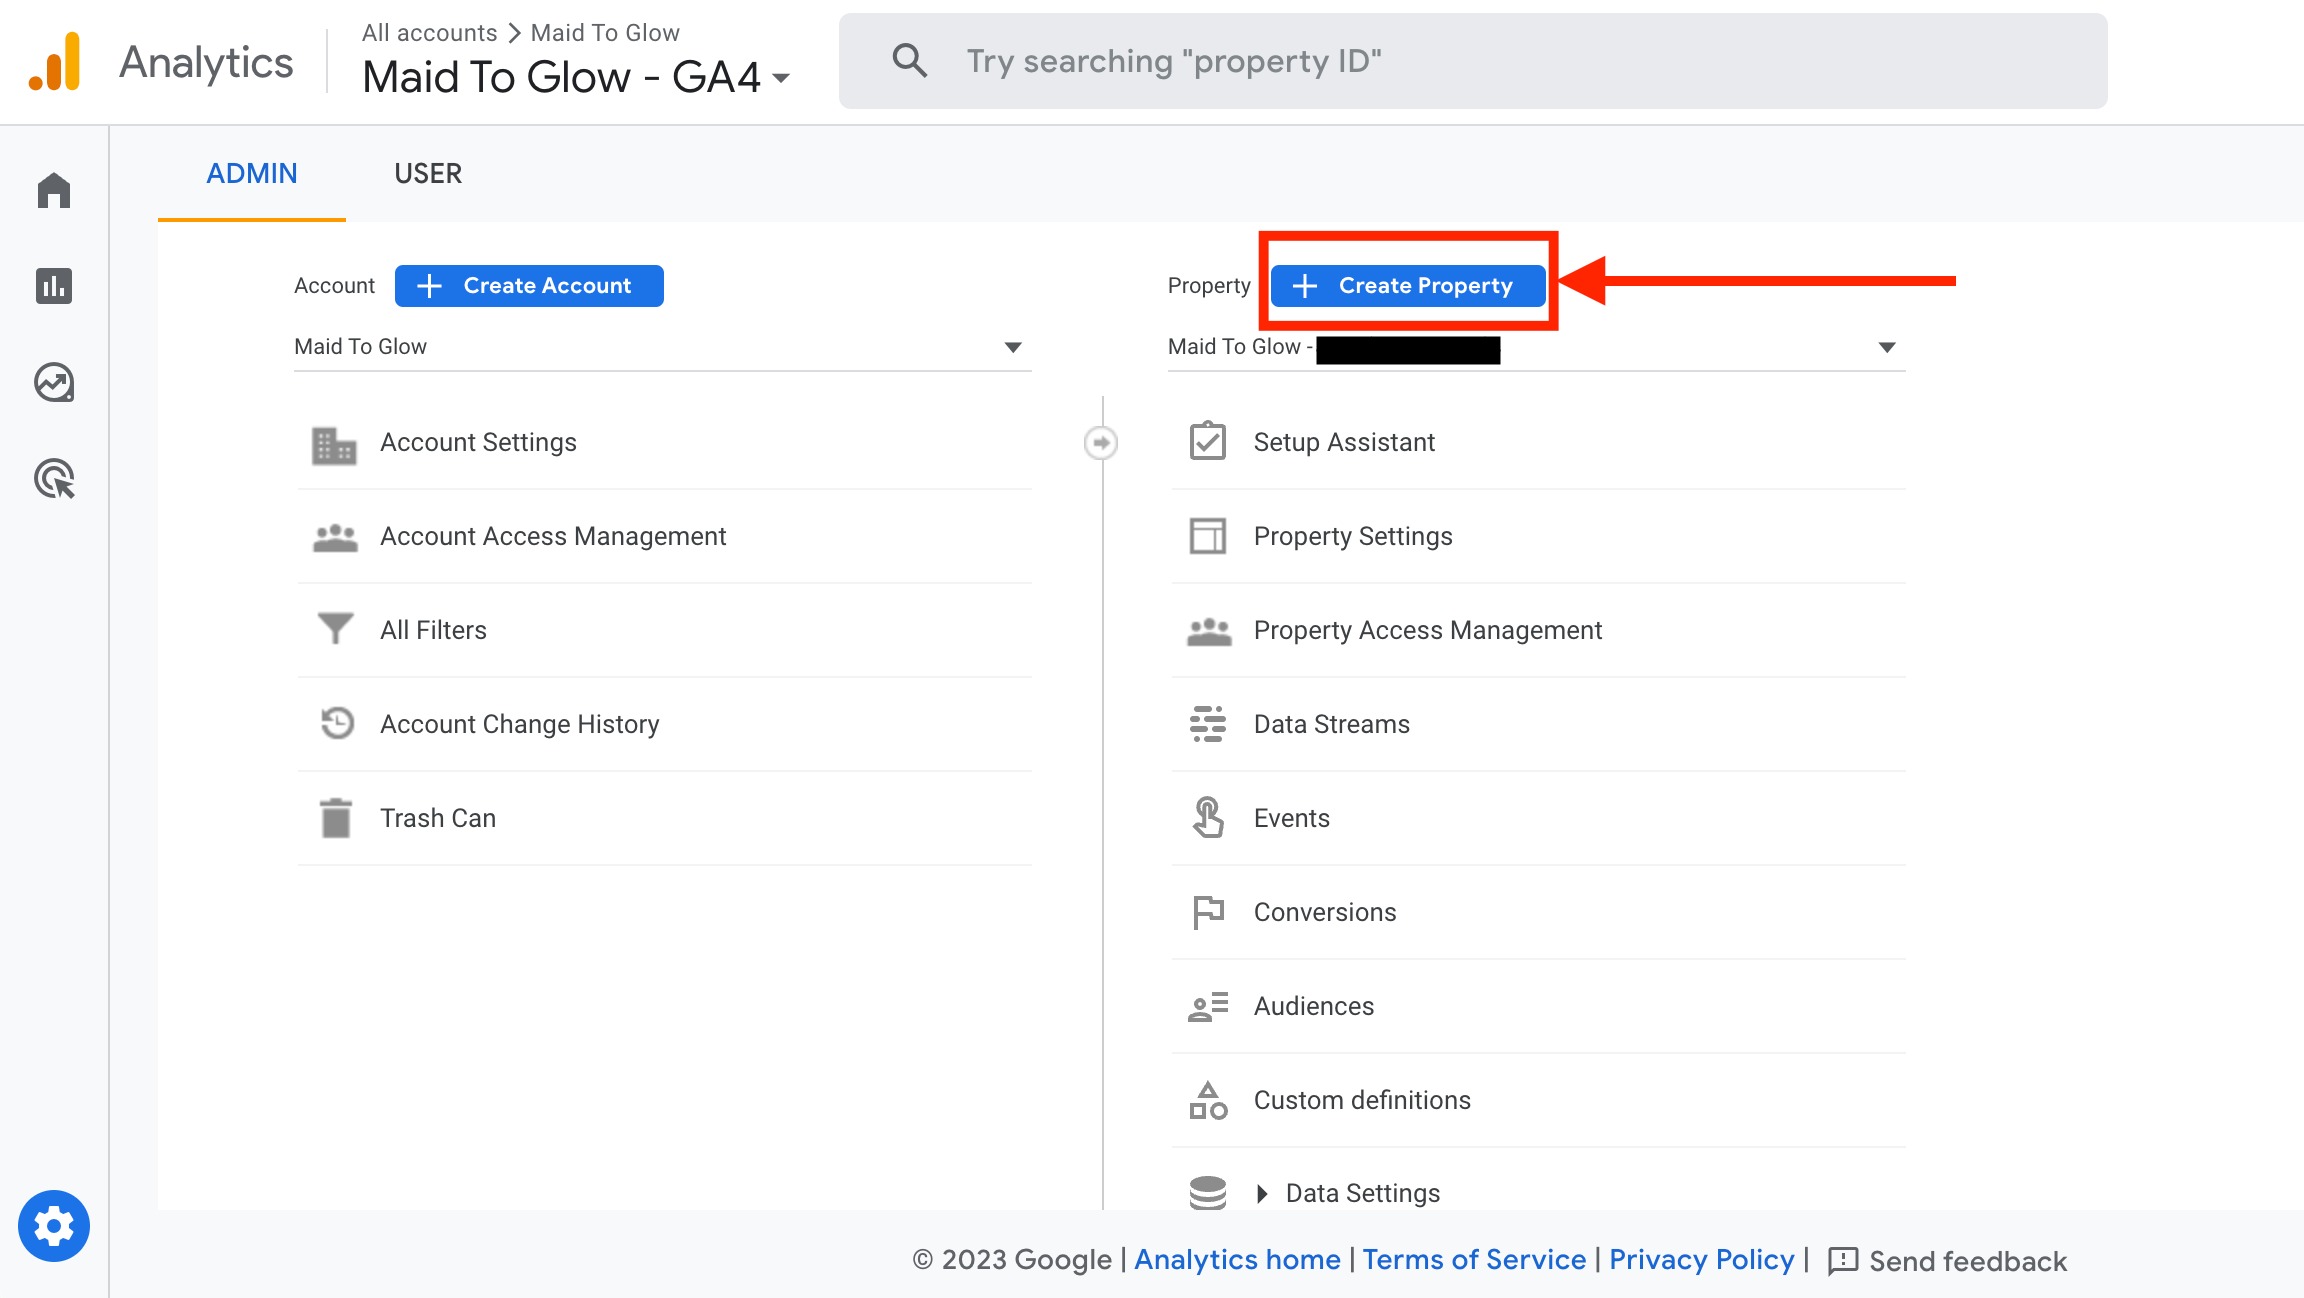Open Audiences
Viewport: 2304px width, 1298px height.
point(1539,1006)
